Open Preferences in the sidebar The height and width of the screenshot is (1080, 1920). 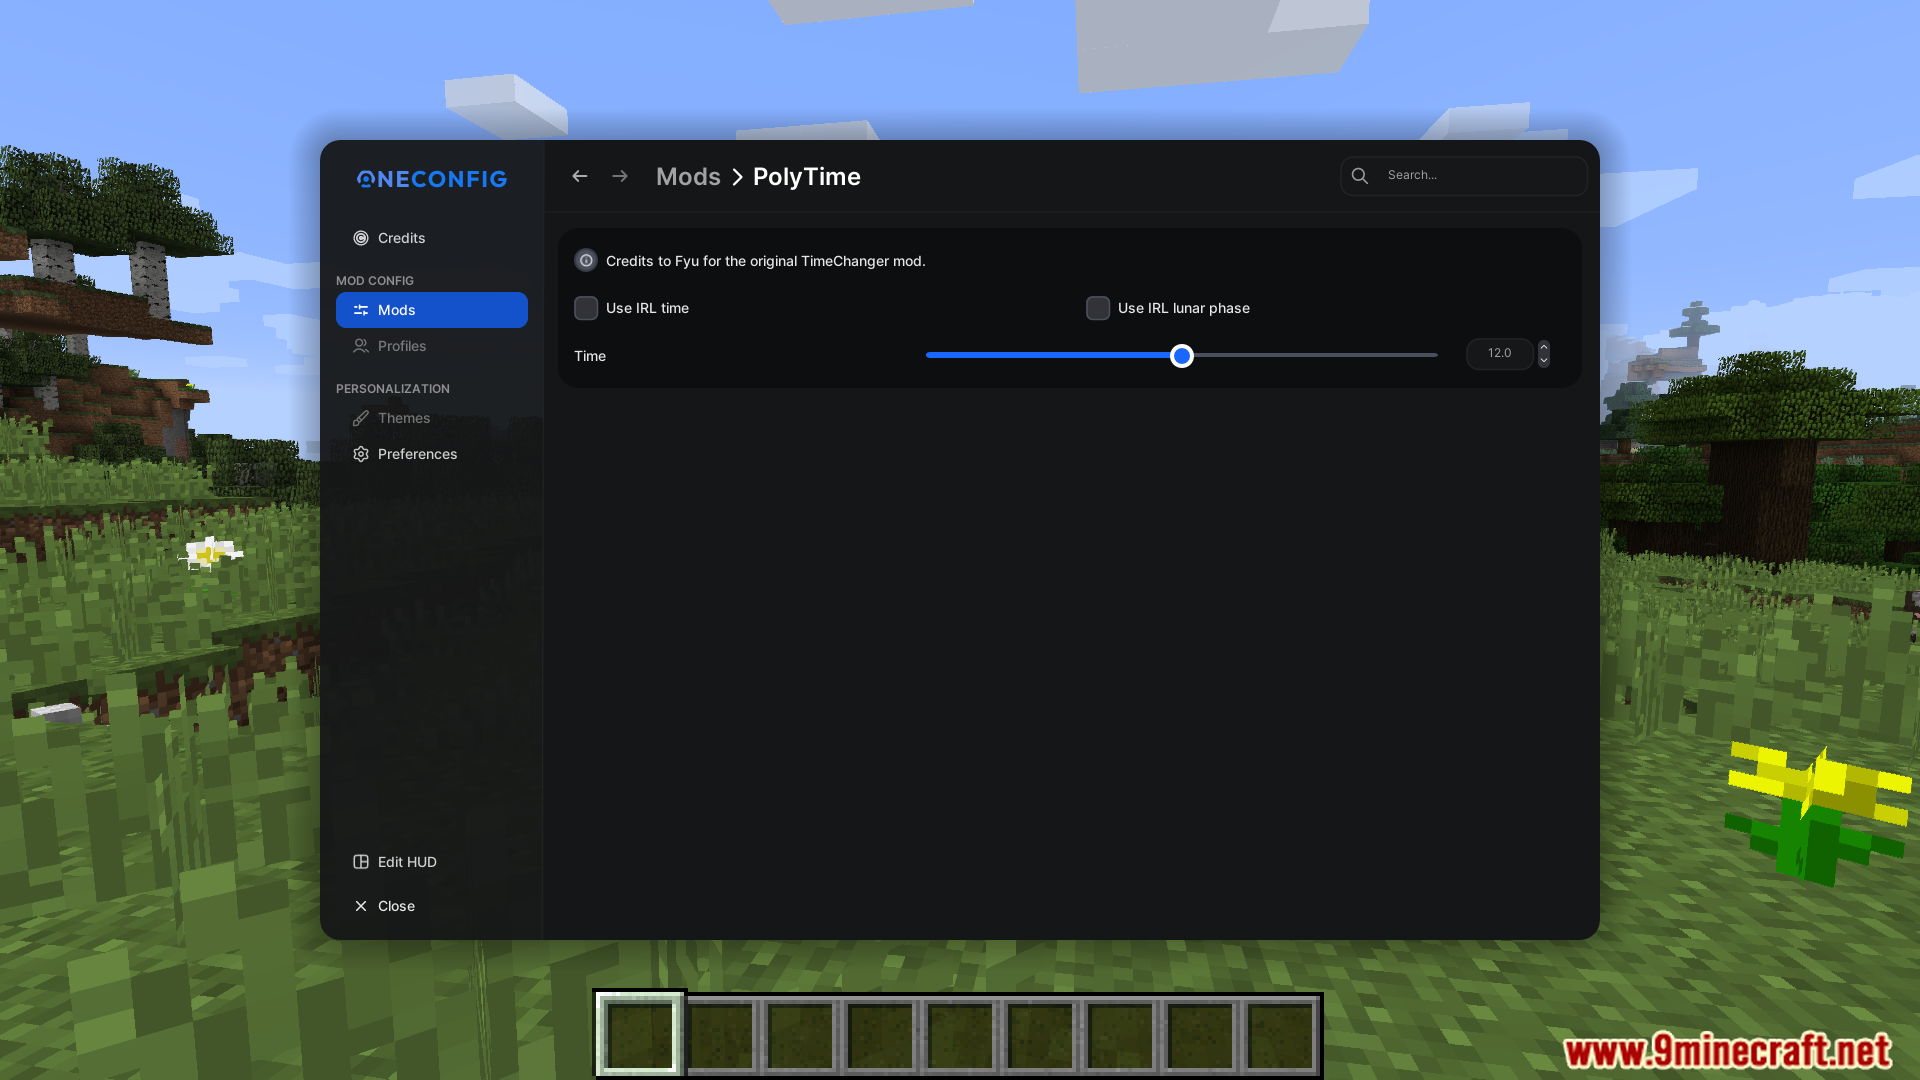[432, 454]
